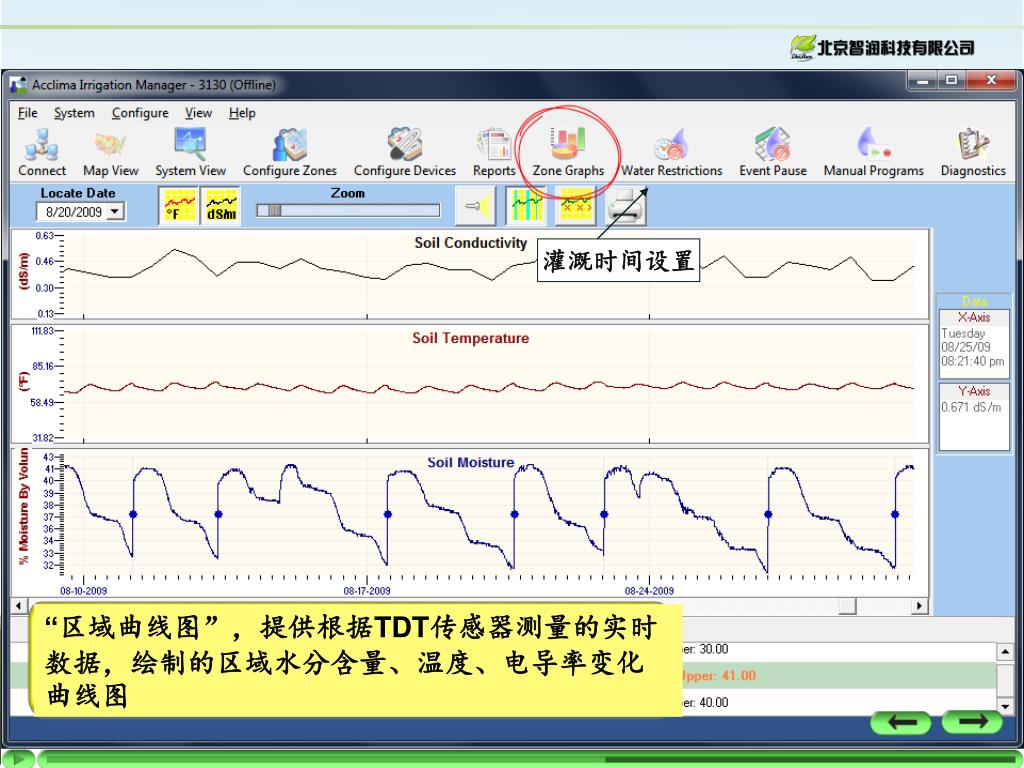Select the highlighted row with 41.00
The image size is (1024, 768).
(503, 676)
